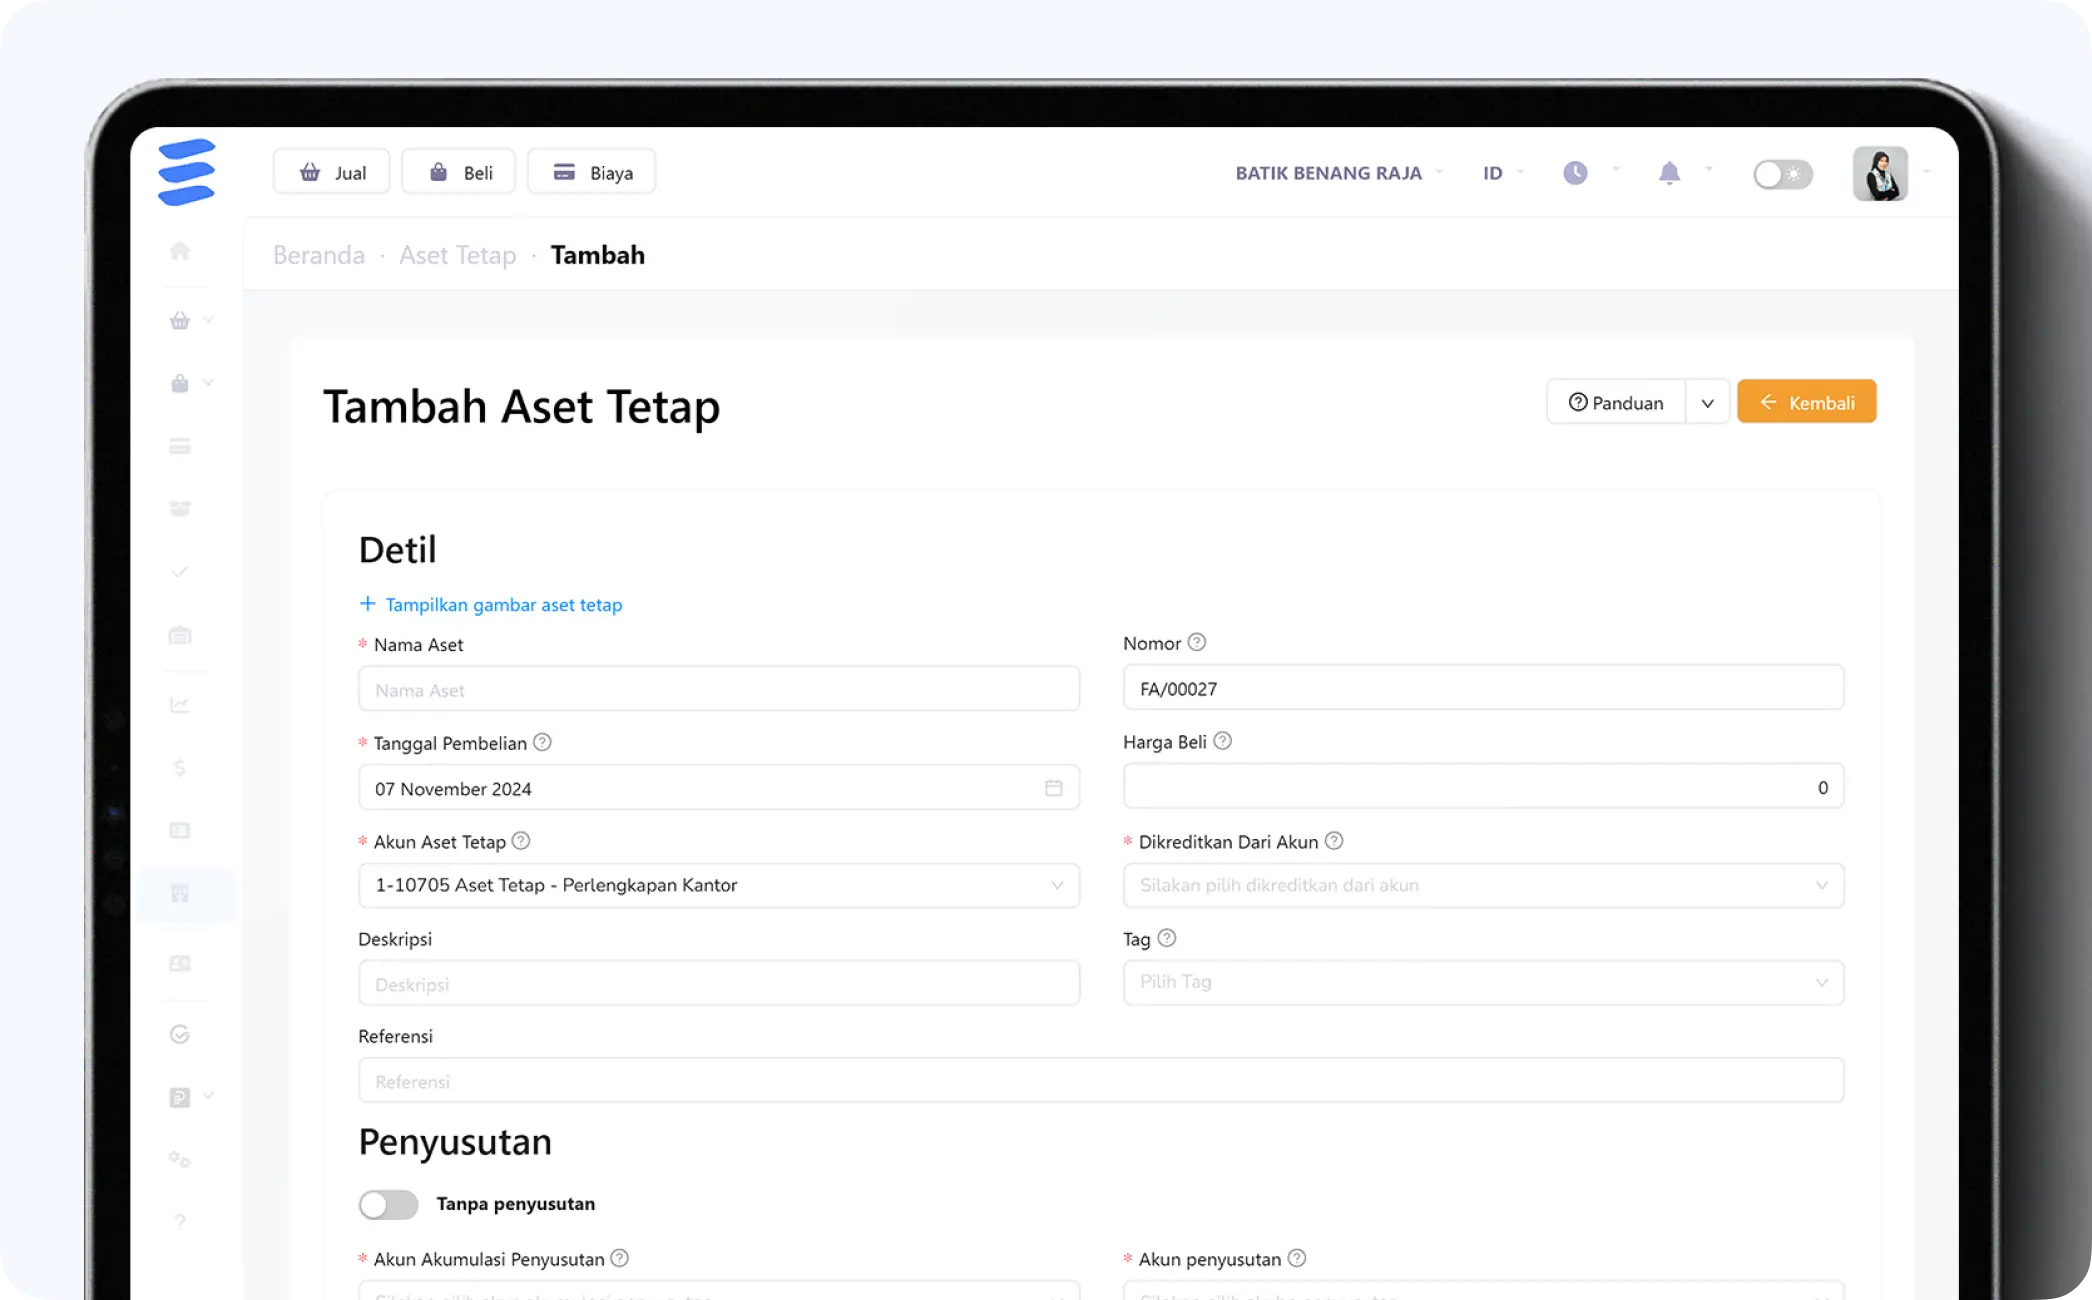Open the checkmark sidebar icon
The image size is (2092, 1300).
(180, 572)
